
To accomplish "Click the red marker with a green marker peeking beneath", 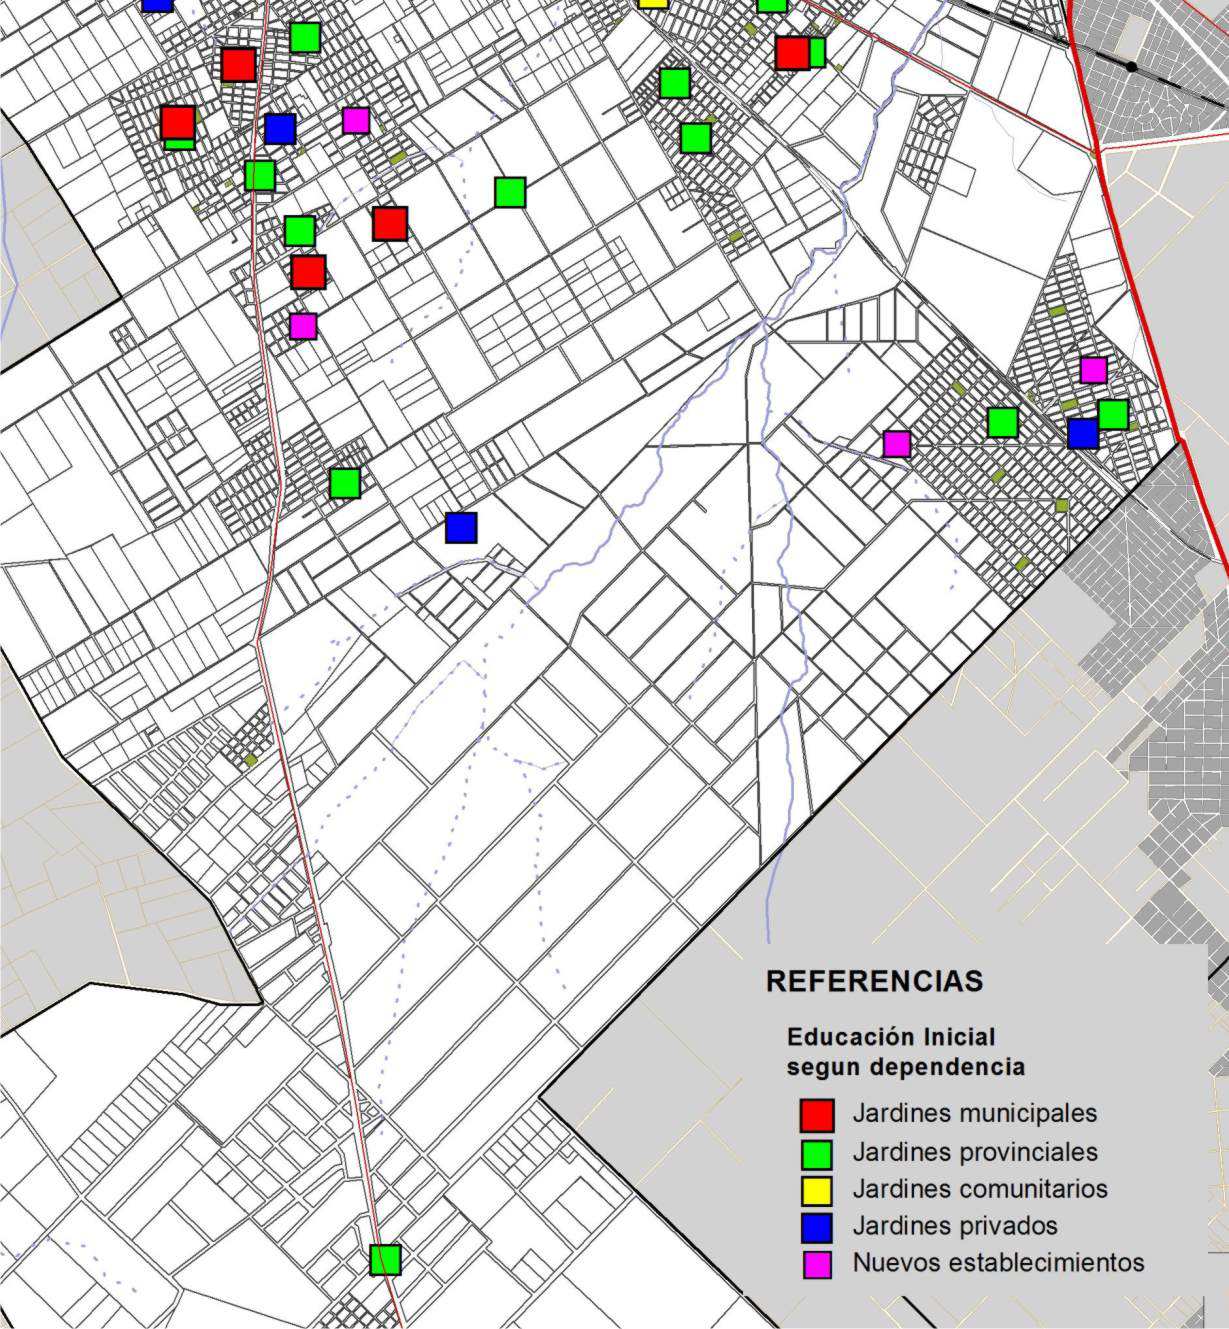I will click(178, 123).
